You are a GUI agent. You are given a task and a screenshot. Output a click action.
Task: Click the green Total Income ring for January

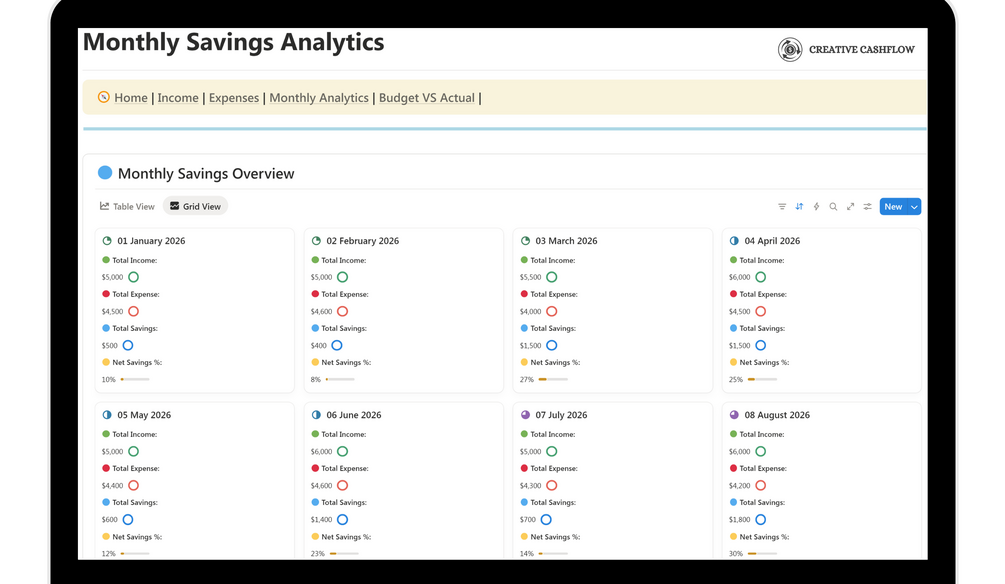coord(133,277)
